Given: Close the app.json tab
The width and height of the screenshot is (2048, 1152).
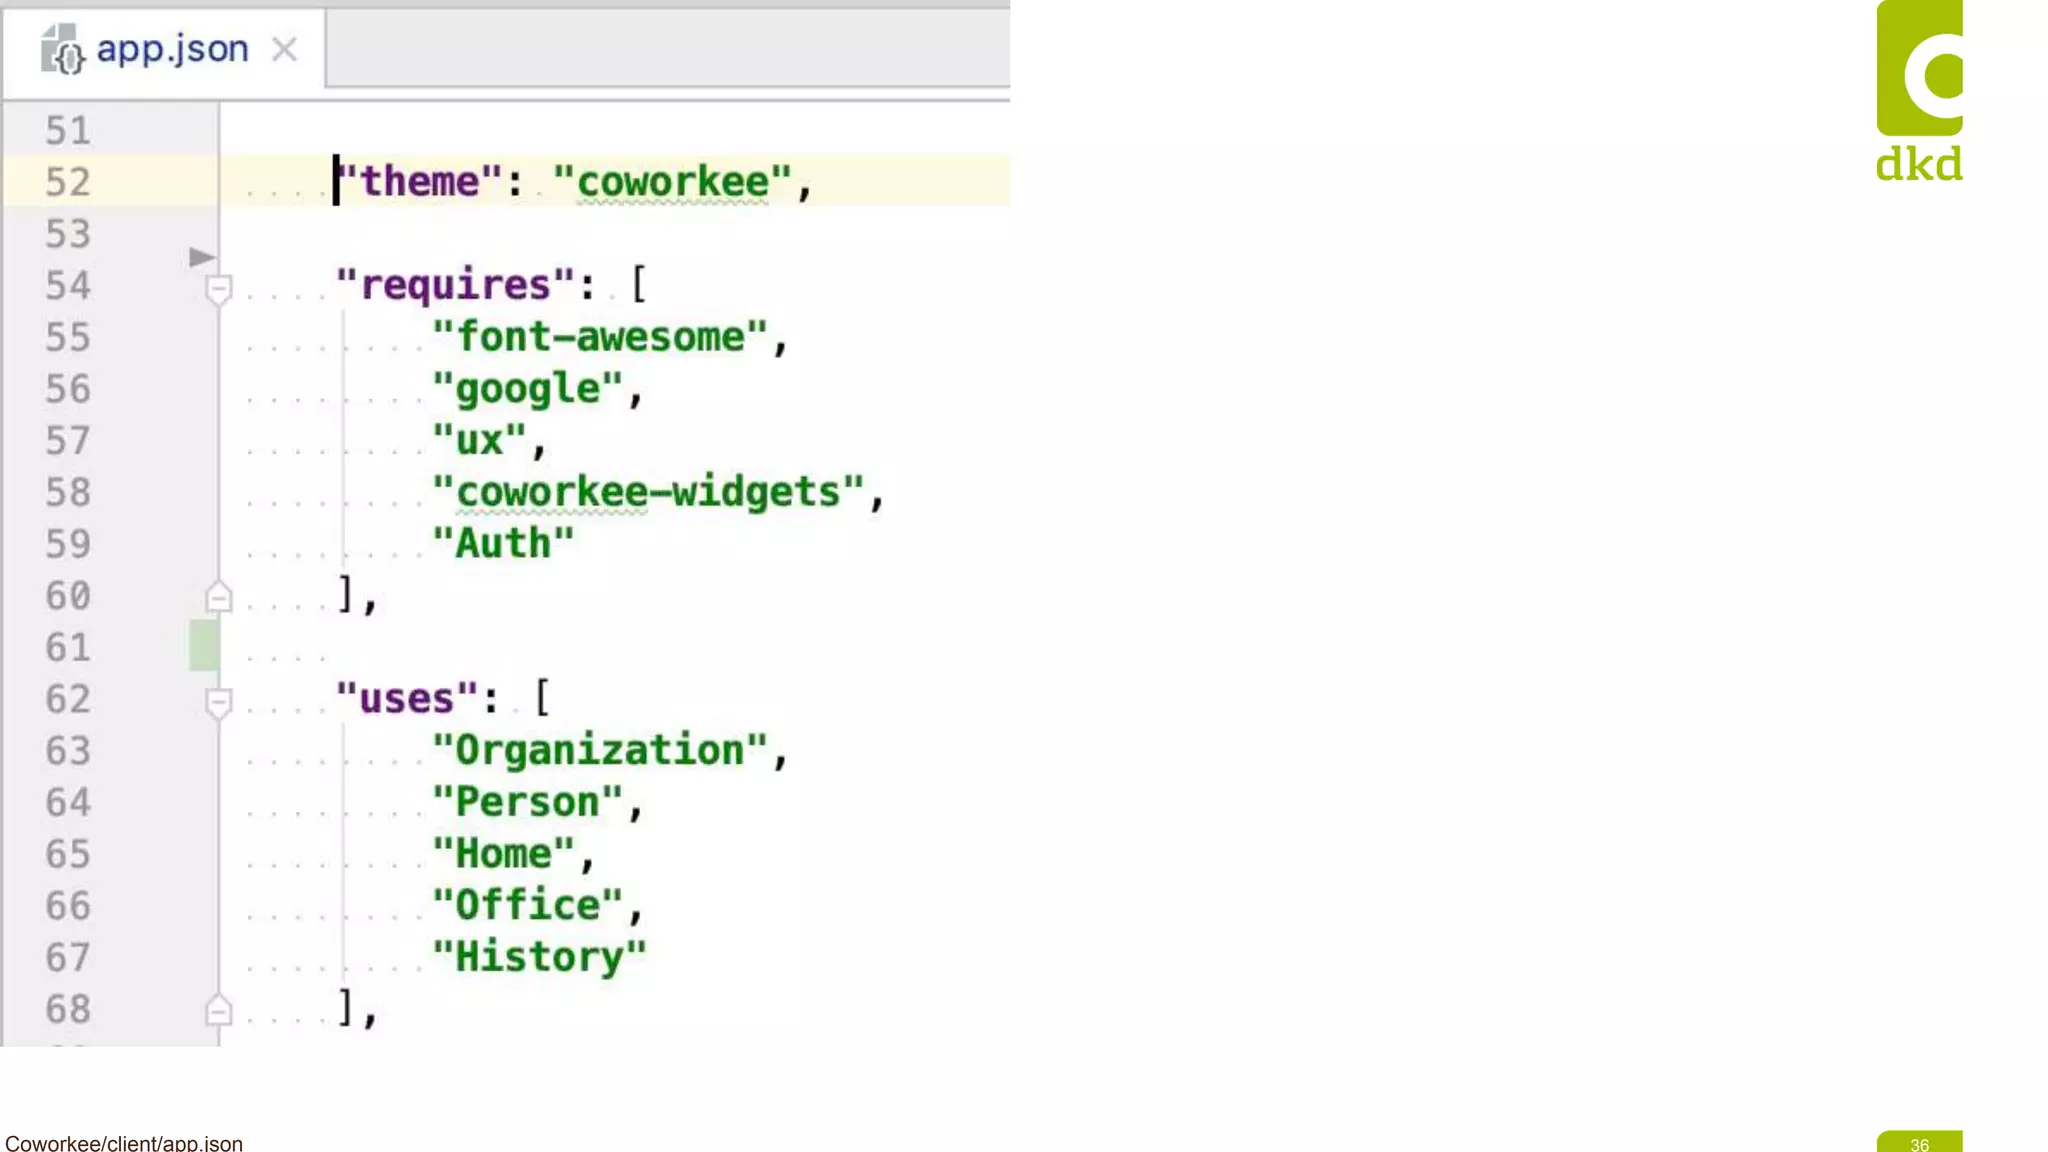Looking at the screenshot, I should click(285, 49).
